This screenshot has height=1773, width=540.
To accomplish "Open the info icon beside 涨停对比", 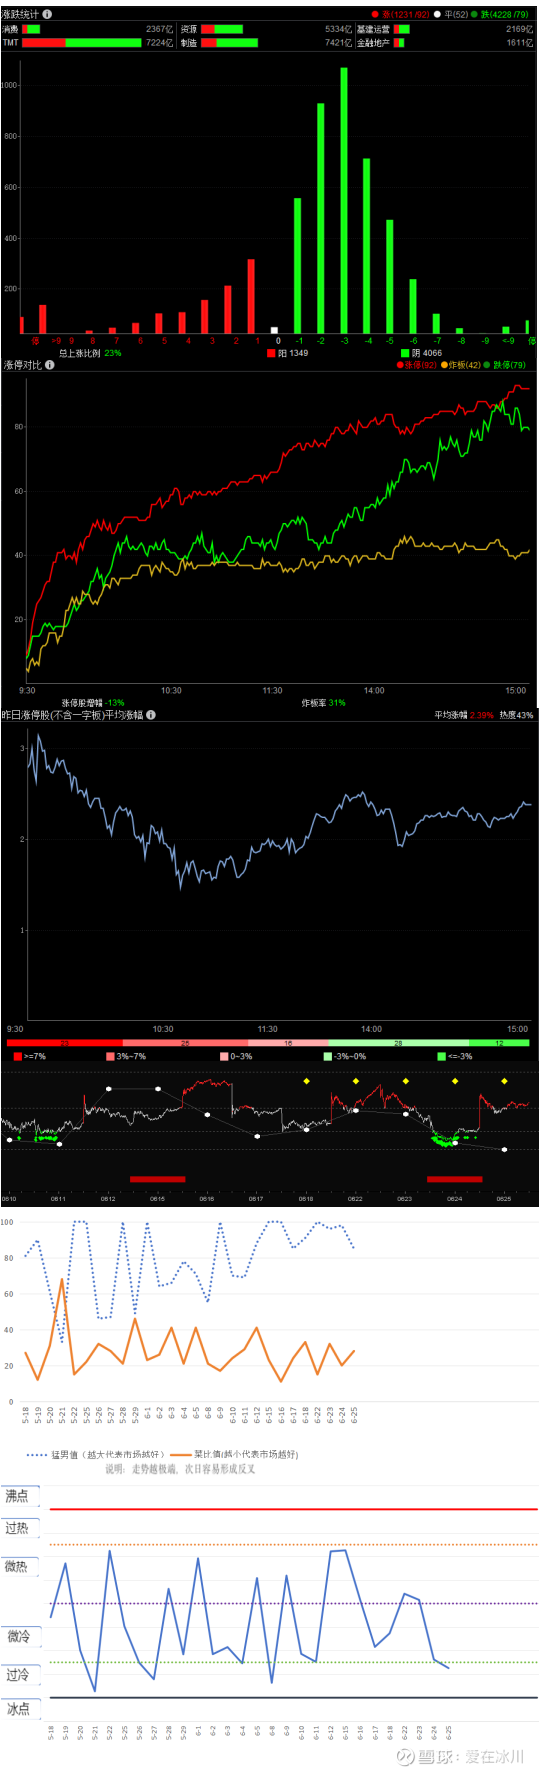I will (50, 365).
